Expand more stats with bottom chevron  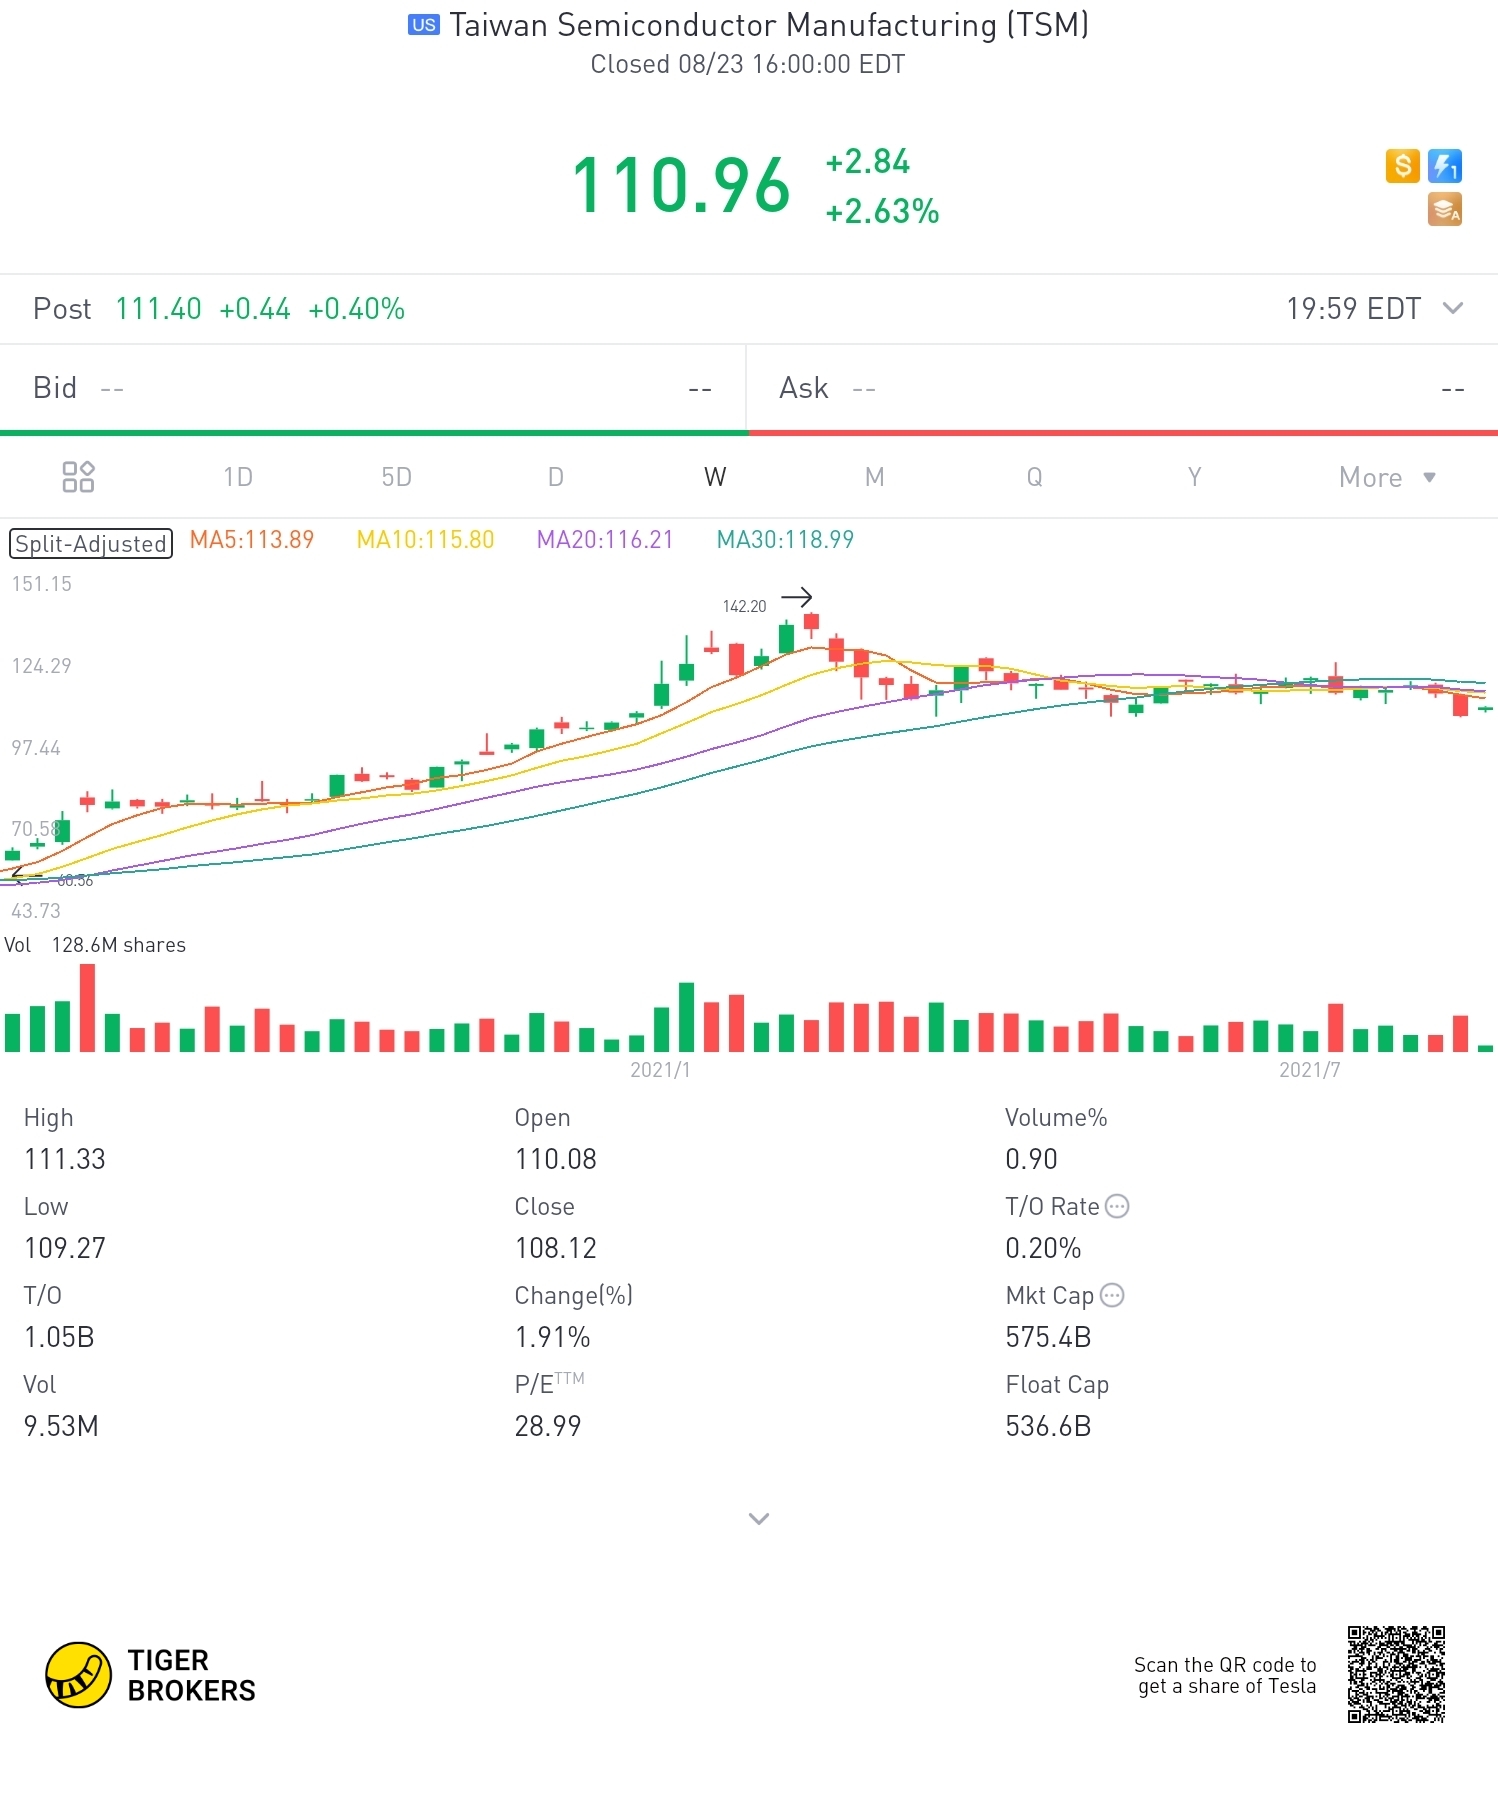click(x=759, y=1518)
